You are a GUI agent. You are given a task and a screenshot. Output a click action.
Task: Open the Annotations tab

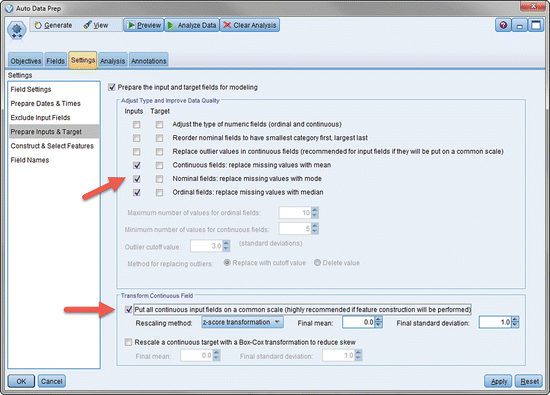point(148,61)
